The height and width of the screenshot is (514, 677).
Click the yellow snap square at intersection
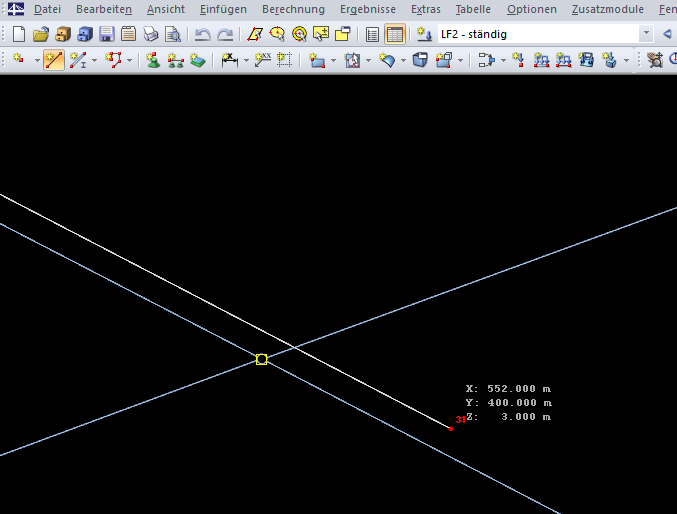coord(261,359)
